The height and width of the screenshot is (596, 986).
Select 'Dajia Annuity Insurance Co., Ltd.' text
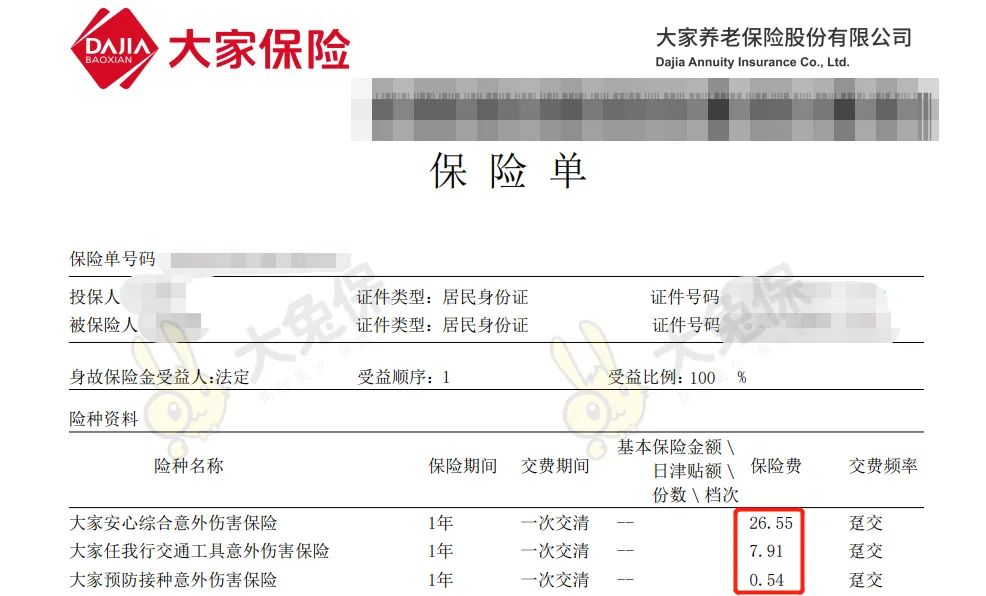coord(752,62)
